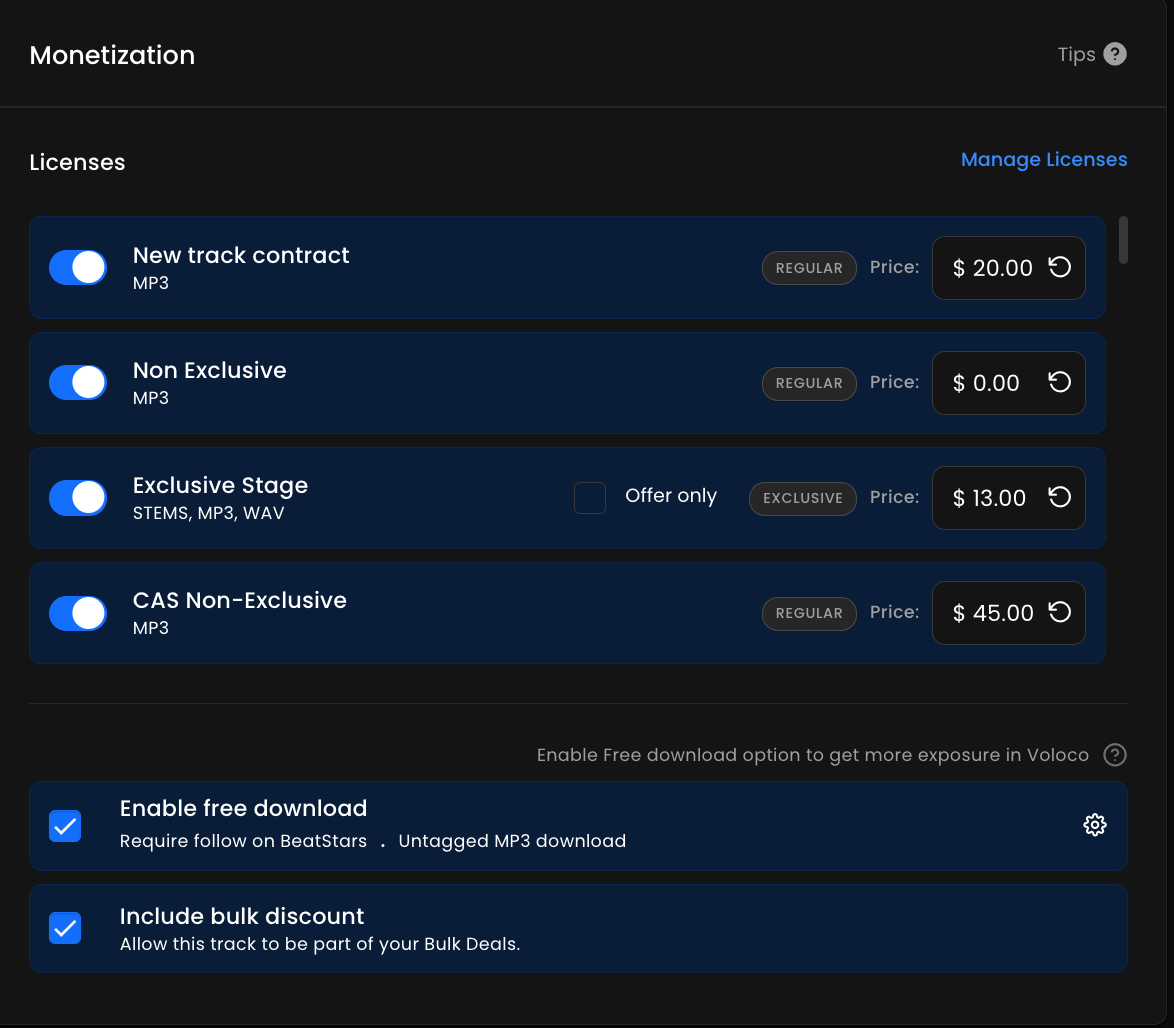Image resolution: width=1174 pixels, height=1028 pixels.
Task: Click the licenses list scrollbar
Action: [1123, 240]
